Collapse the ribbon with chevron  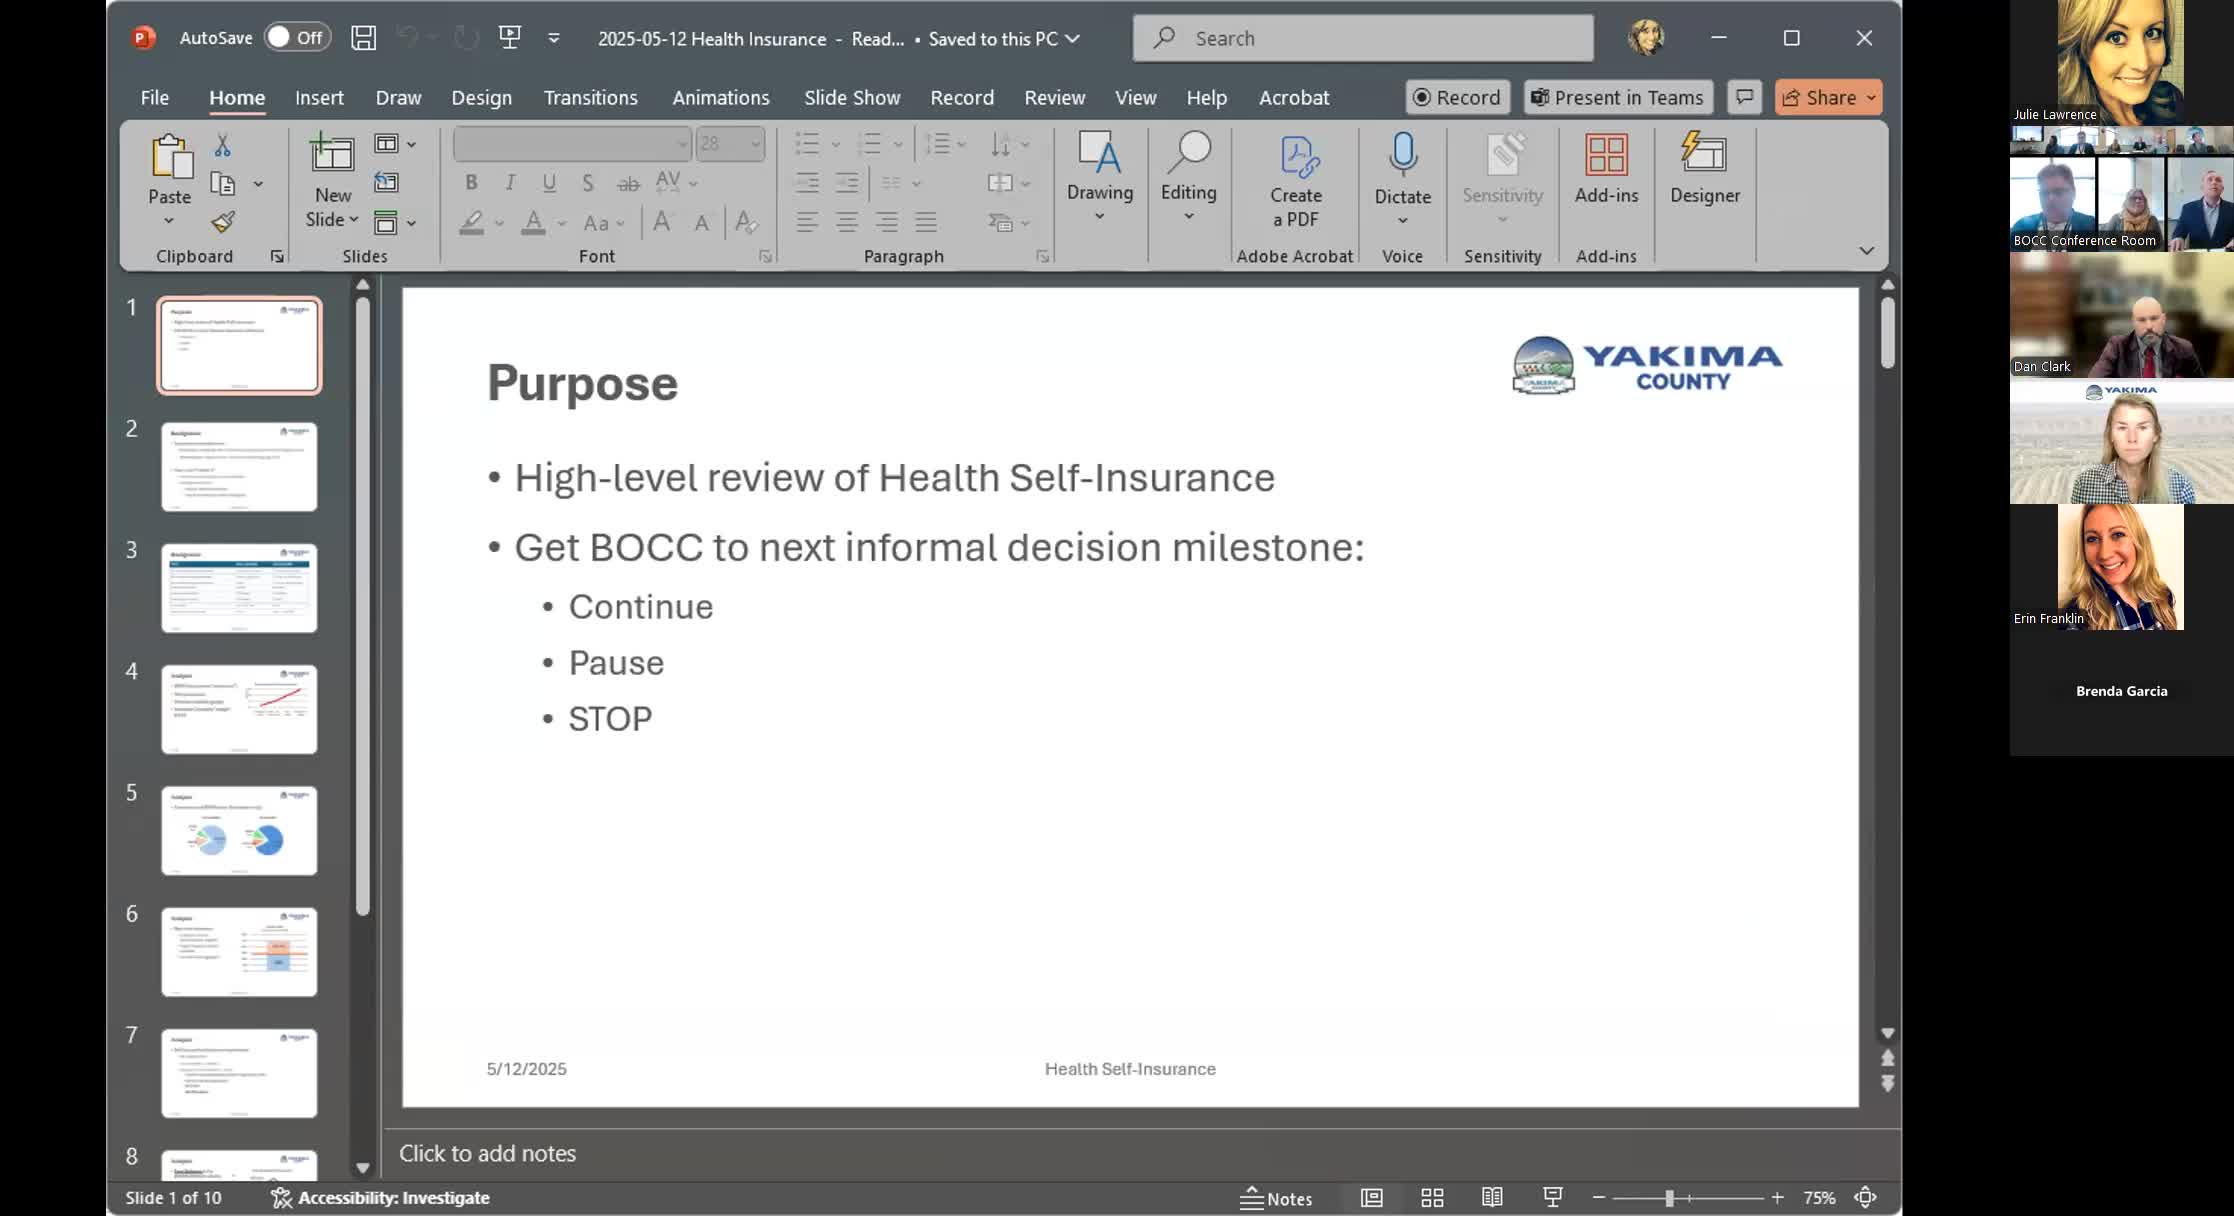(1866, 251)
